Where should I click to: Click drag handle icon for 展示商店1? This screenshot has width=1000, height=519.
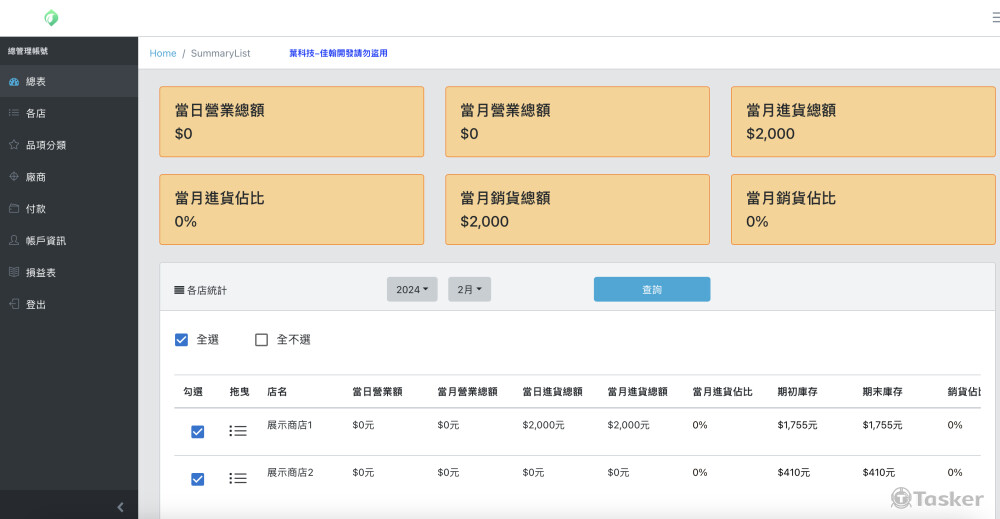238,431
